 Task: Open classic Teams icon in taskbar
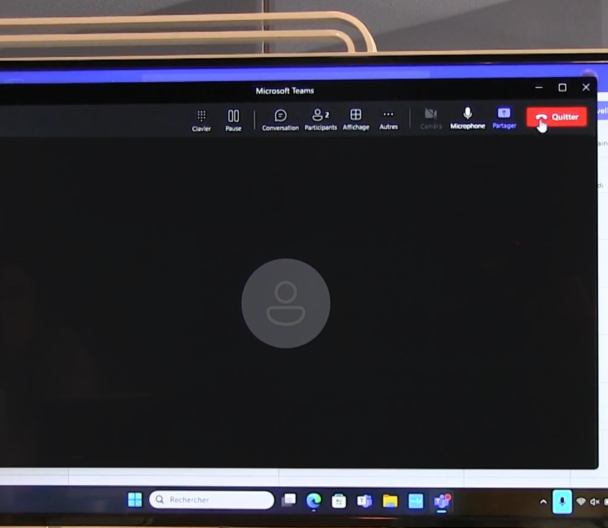tap(364, 501)
